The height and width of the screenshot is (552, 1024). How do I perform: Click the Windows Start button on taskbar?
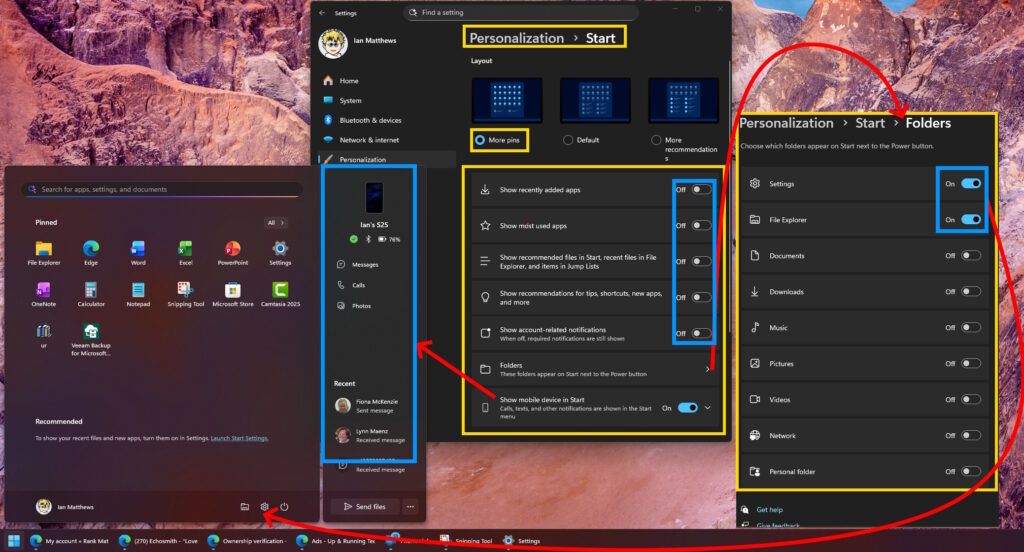coord(14,541)
